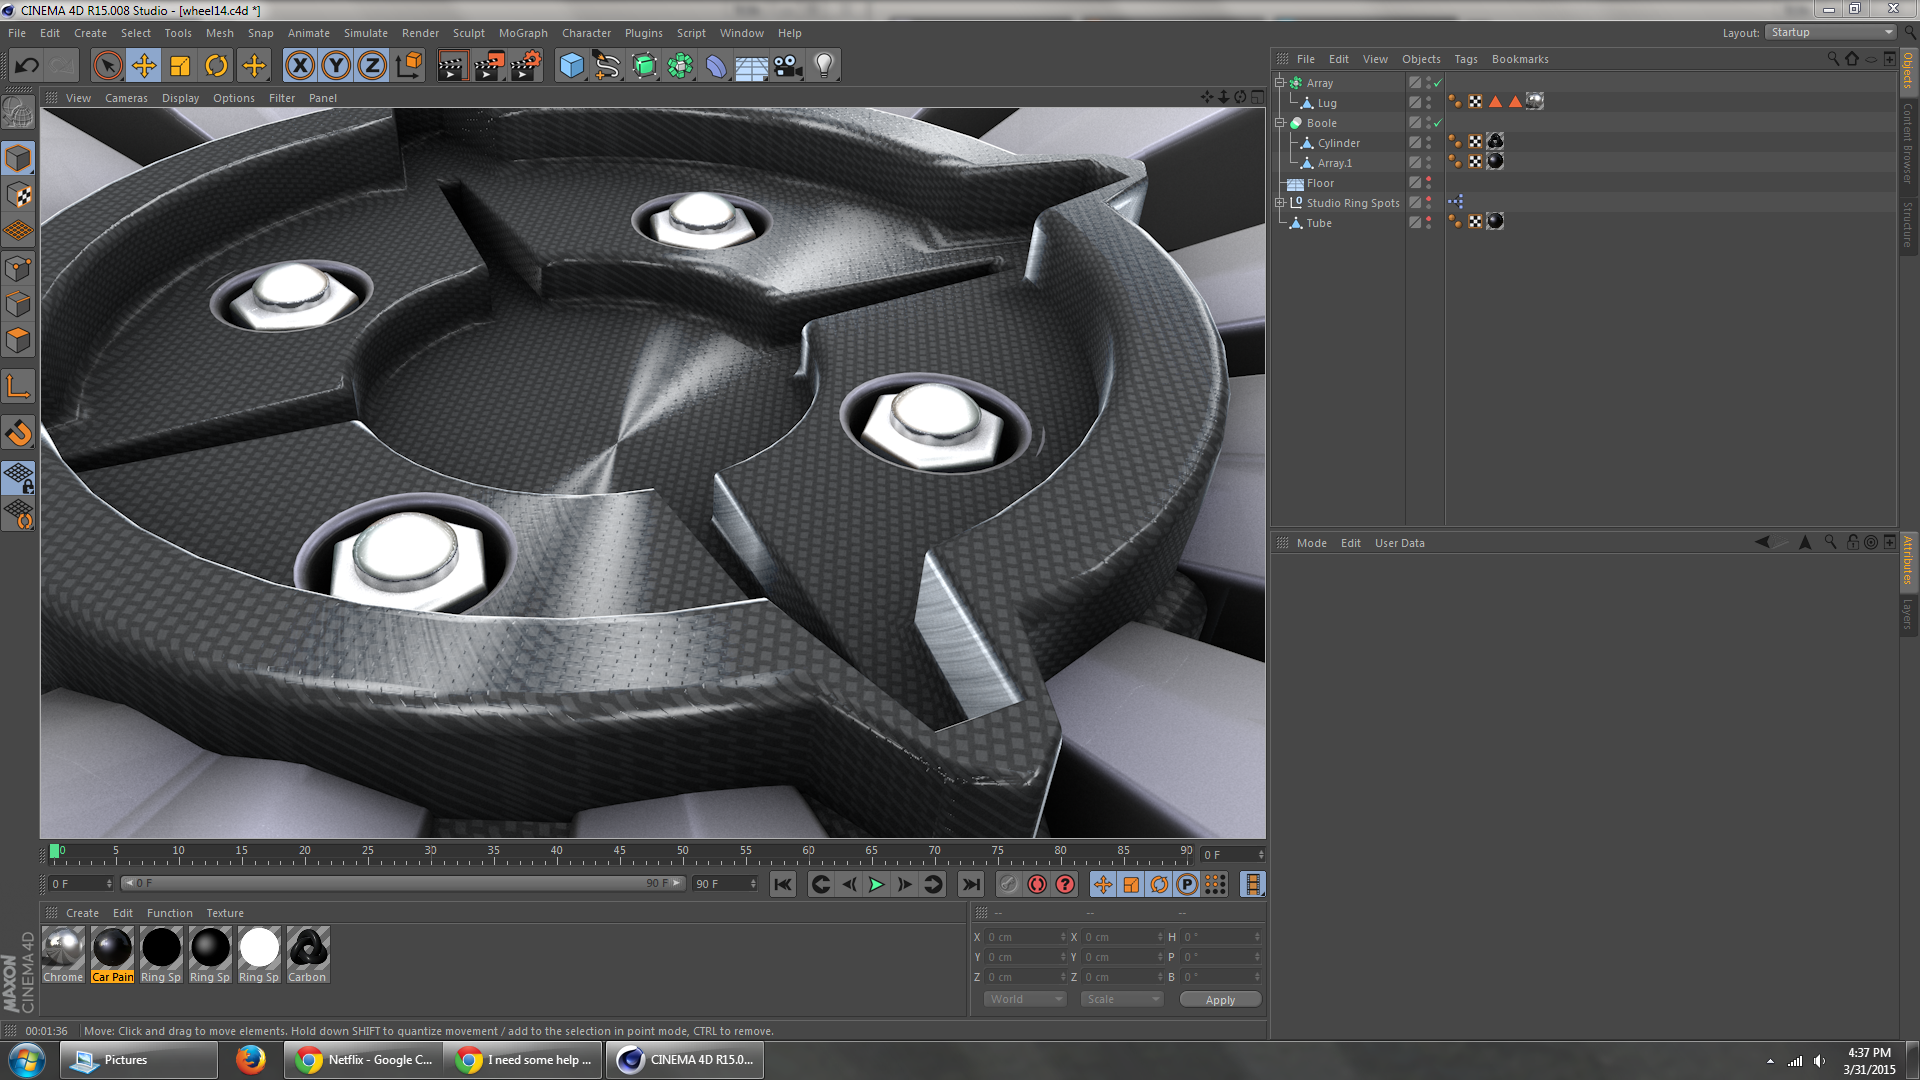
Task: Select the Live Selection tool
Action: coord(107,66)
